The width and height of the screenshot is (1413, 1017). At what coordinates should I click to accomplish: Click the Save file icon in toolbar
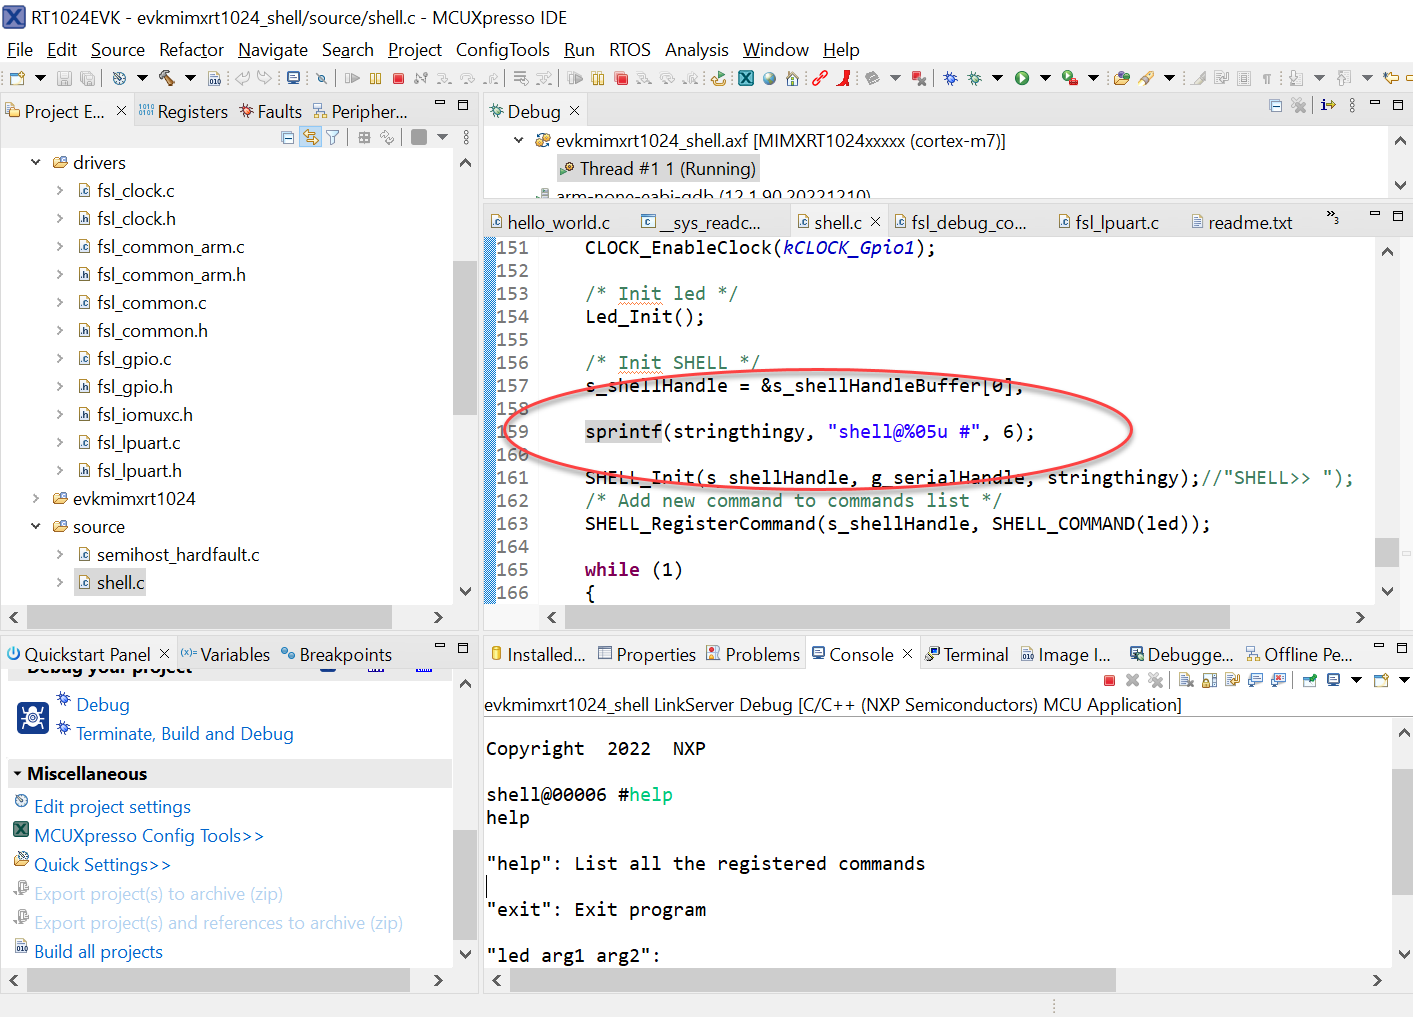(64, 78)
